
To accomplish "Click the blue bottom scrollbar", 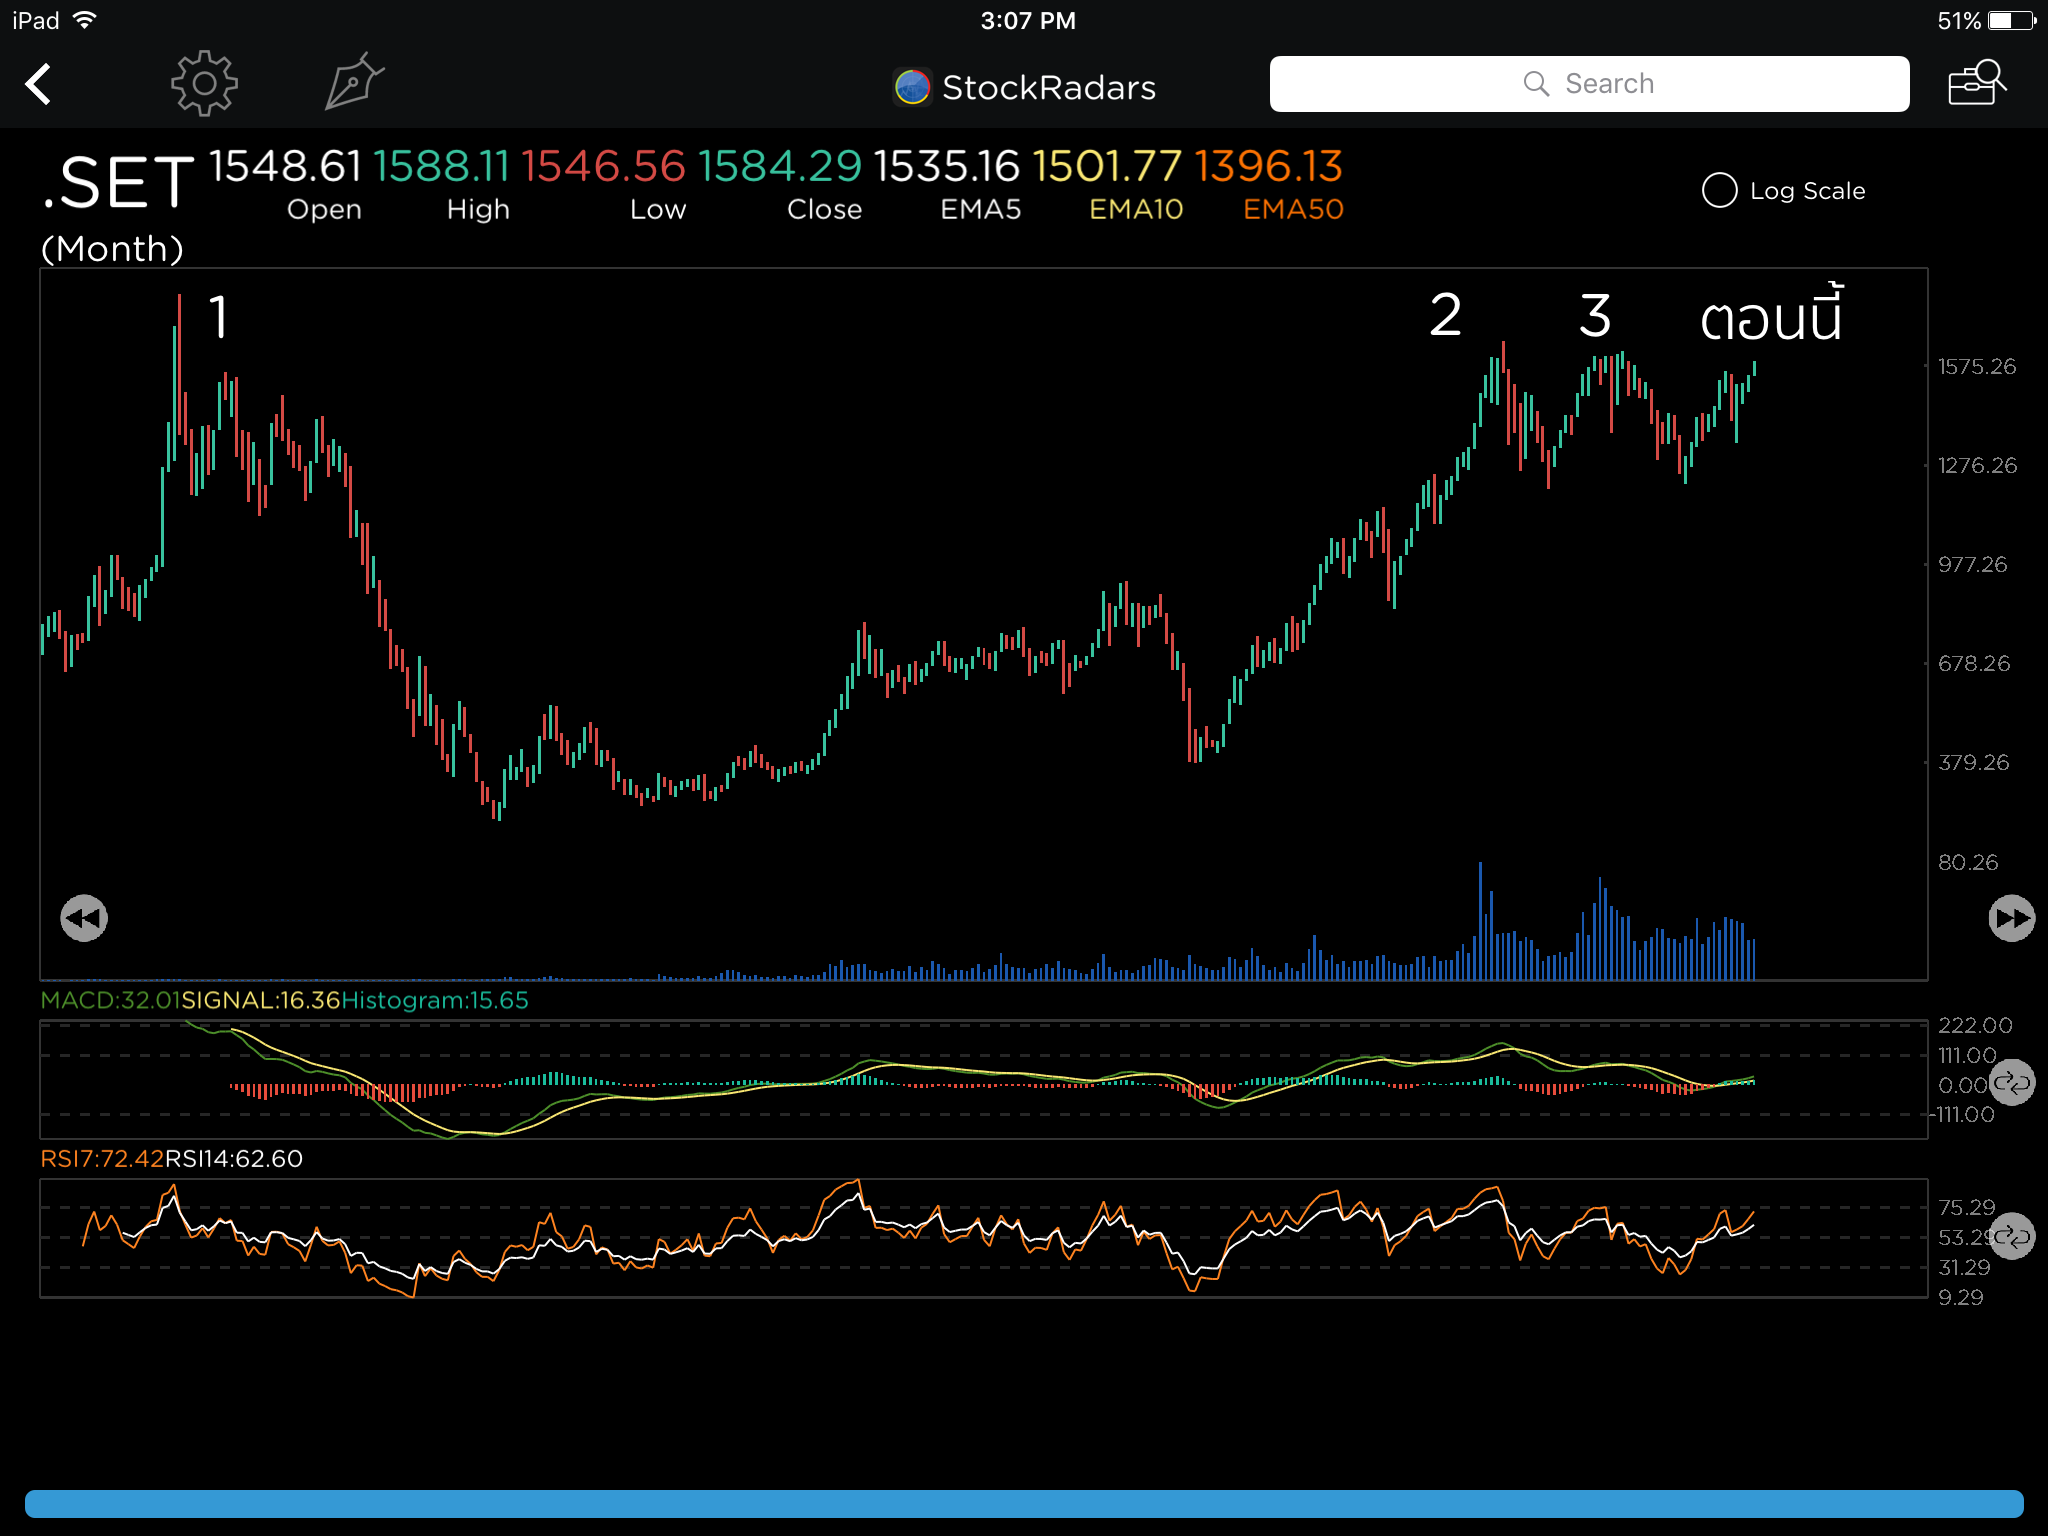I will click(x=1024, y=1503).
